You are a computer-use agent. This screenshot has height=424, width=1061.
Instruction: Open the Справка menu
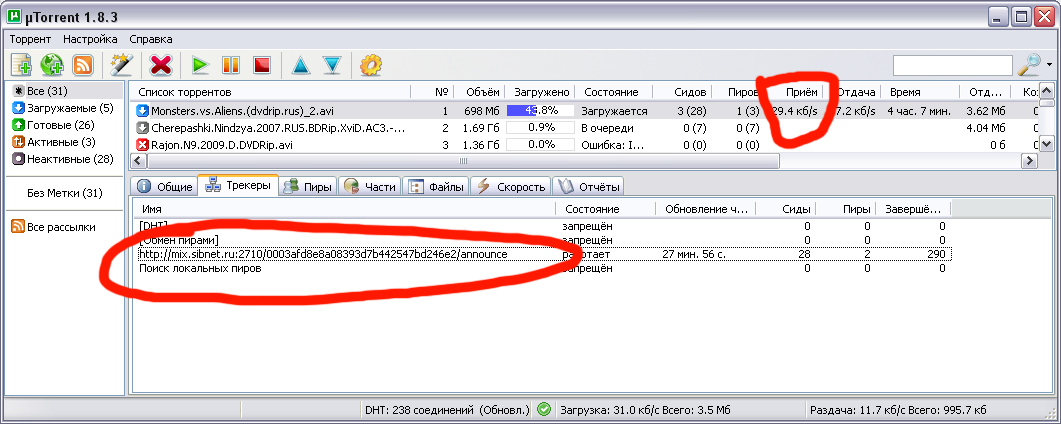[x=150, y=39]
